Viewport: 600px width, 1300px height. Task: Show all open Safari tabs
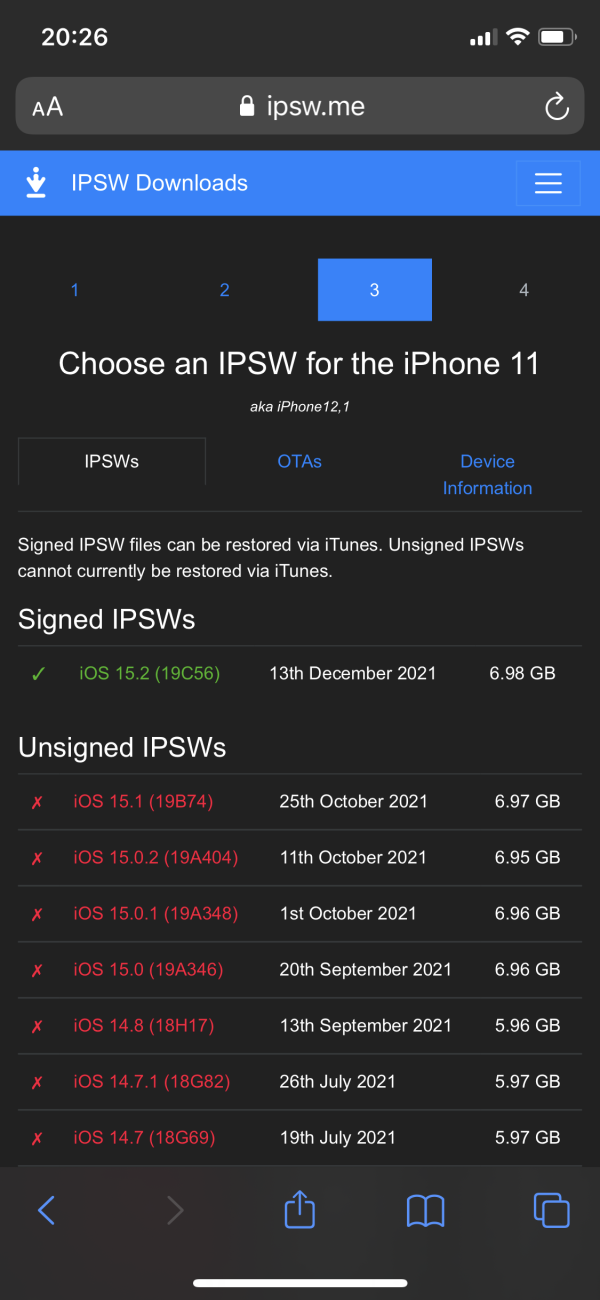(x=551, y=1211)
